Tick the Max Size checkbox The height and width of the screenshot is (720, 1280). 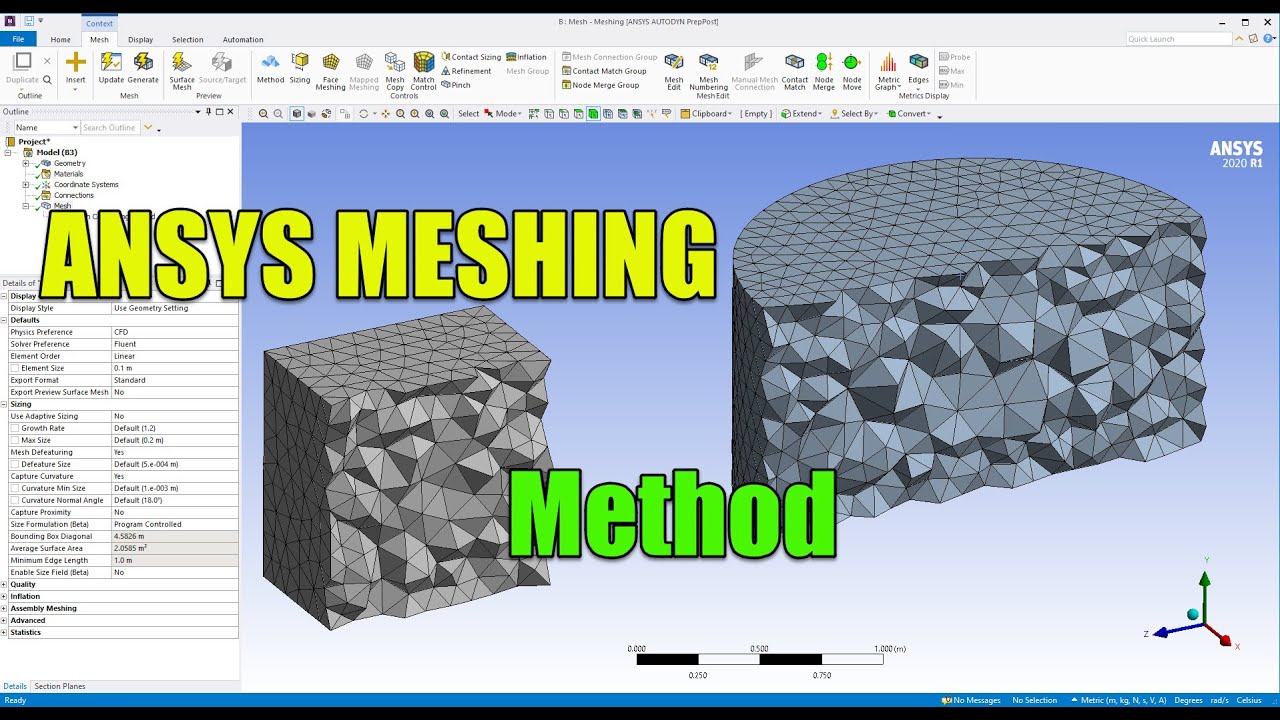pos(14,440)
